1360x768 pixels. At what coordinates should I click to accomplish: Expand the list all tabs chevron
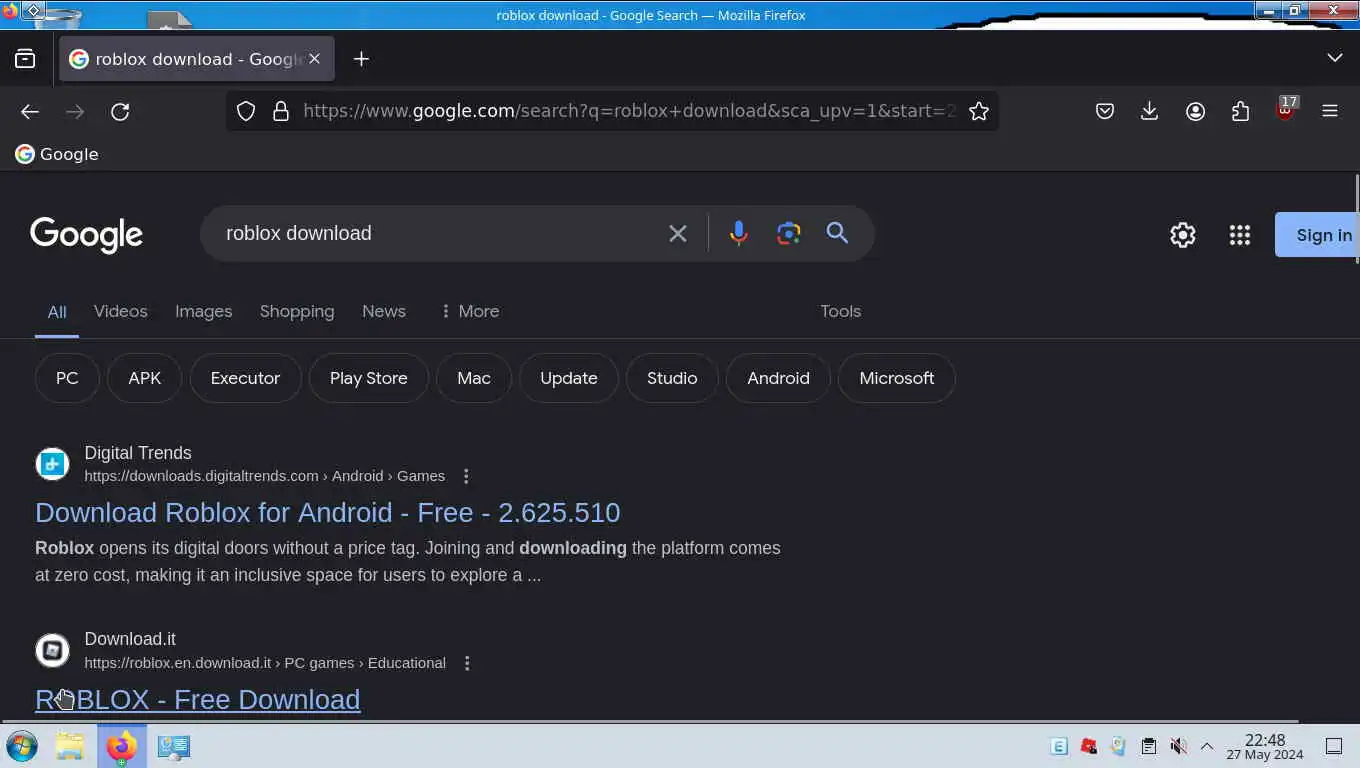(1334, 58)
